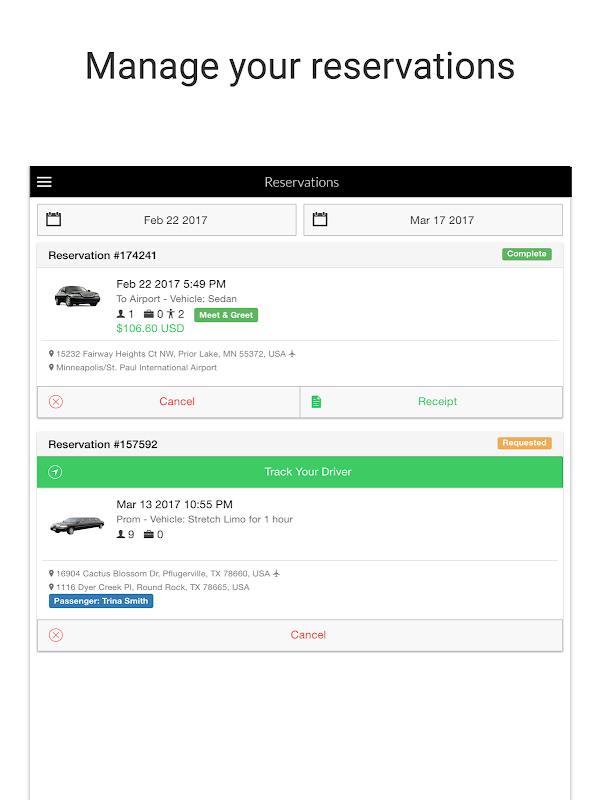Tap the Track Your Driver bar
The height and width of the screenshot is (800, 600).
coord(308,472)
